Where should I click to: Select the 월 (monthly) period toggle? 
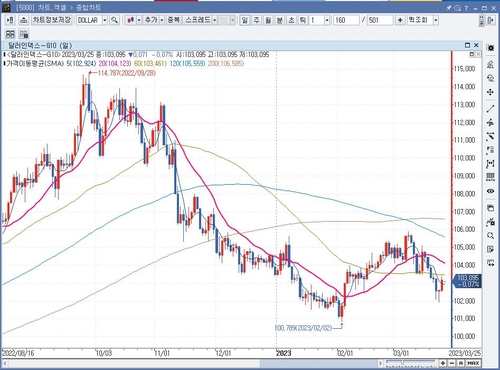point(268,20)
